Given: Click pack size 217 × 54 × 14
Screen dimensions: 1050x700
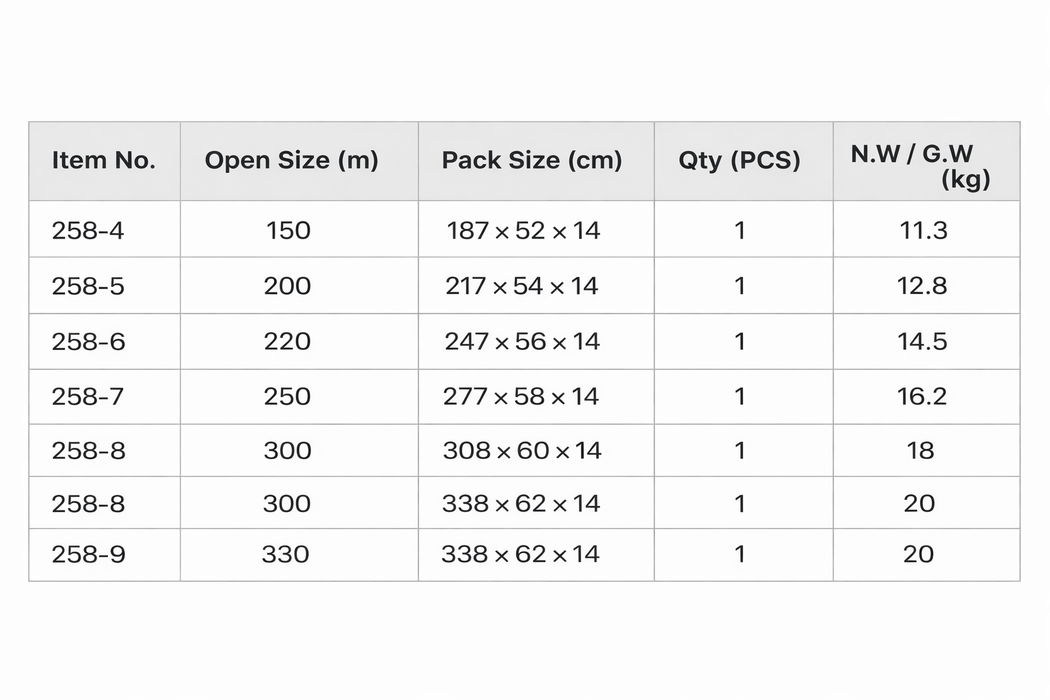Looking at the screenshot, I should pos(522,287).
